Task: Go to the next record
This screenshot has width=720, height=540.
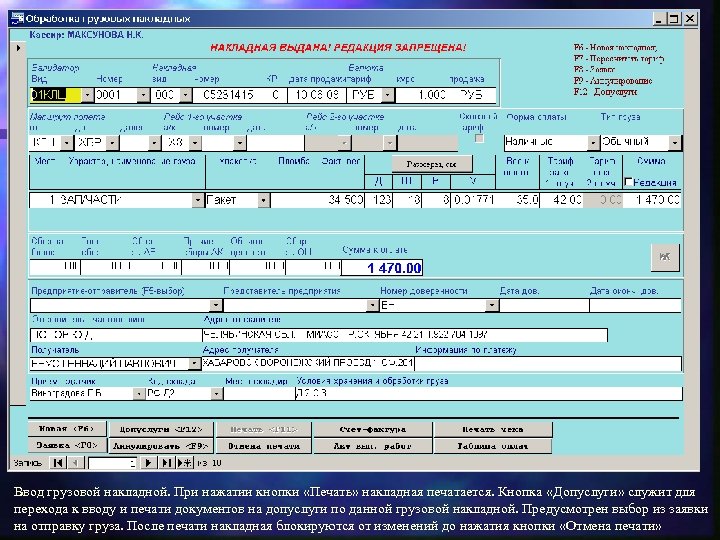Action: [148, 462]
